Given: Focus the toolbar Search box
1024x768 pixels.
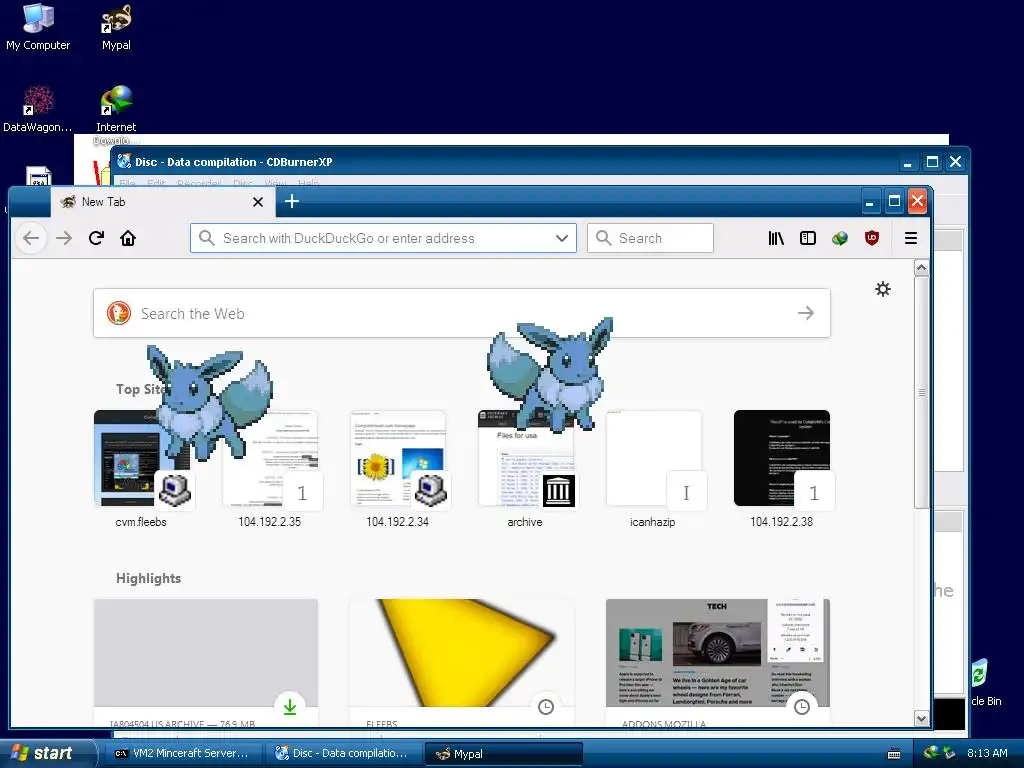Looking at the screenshot, I should coord(650,238).
